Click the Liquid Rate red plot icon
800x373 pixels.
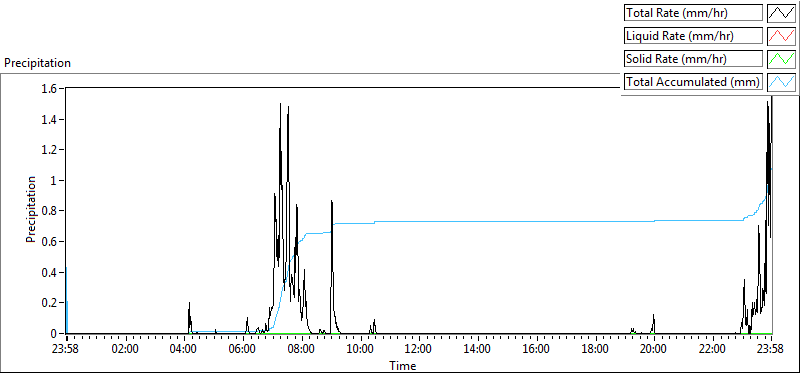782,36
